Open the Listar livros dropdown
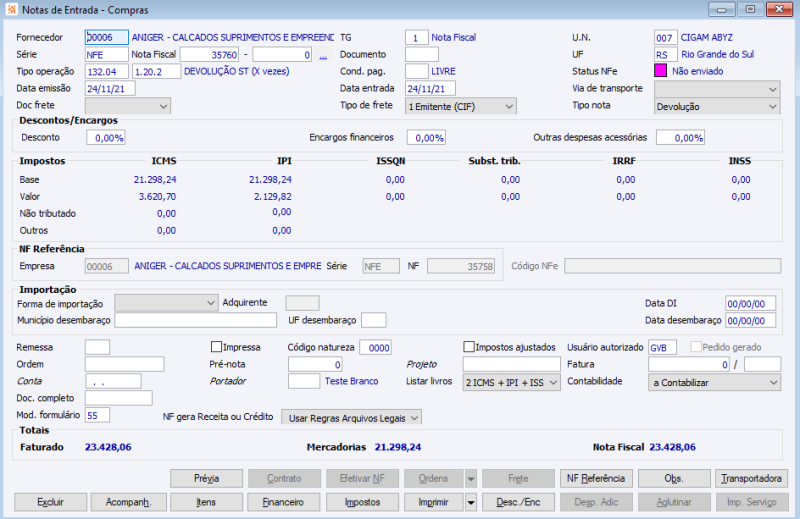 tap(511, 382)
